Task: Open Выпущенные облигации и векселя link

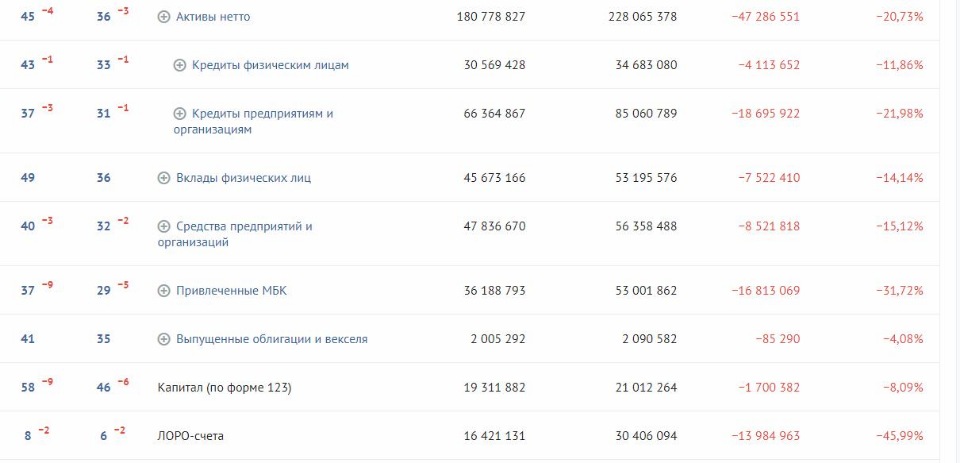Action: (272, 339)
